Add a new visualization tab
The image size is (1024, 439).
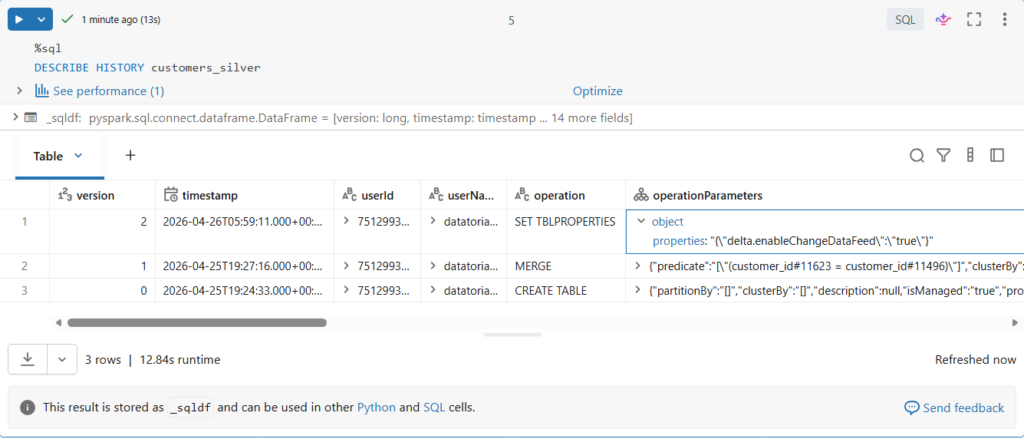click(130, 155)
